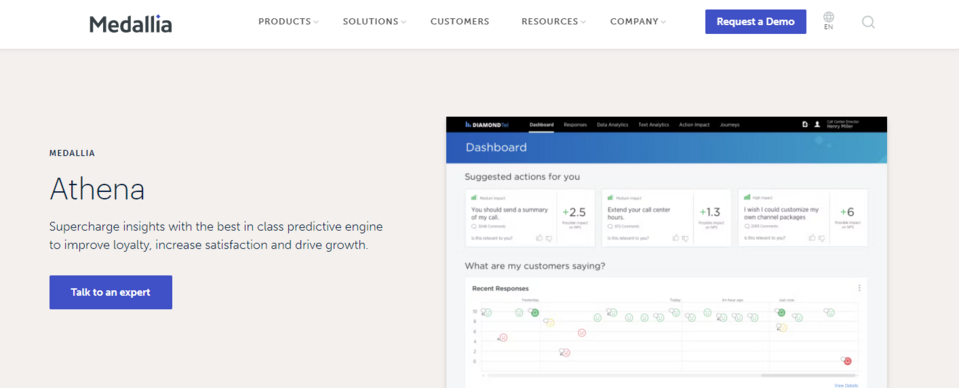
Task: Switch to the Journeys tab
Action: pyautogui.click(x=730, y=125)
